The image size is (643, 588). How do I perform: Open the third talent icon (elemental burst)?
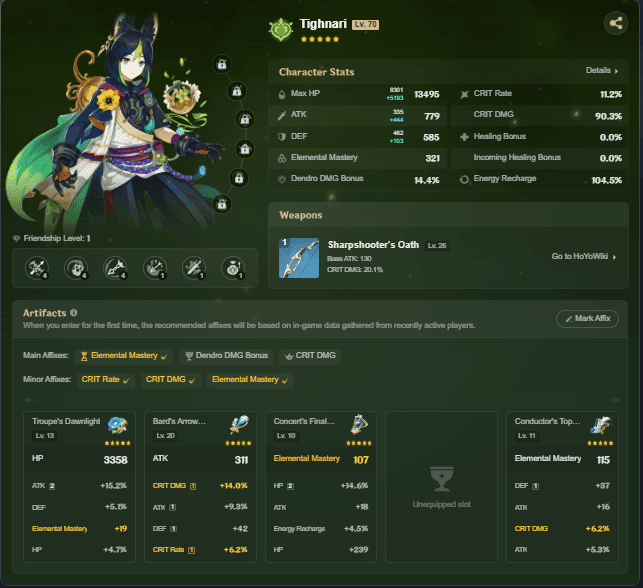click(x=115, y=268)
